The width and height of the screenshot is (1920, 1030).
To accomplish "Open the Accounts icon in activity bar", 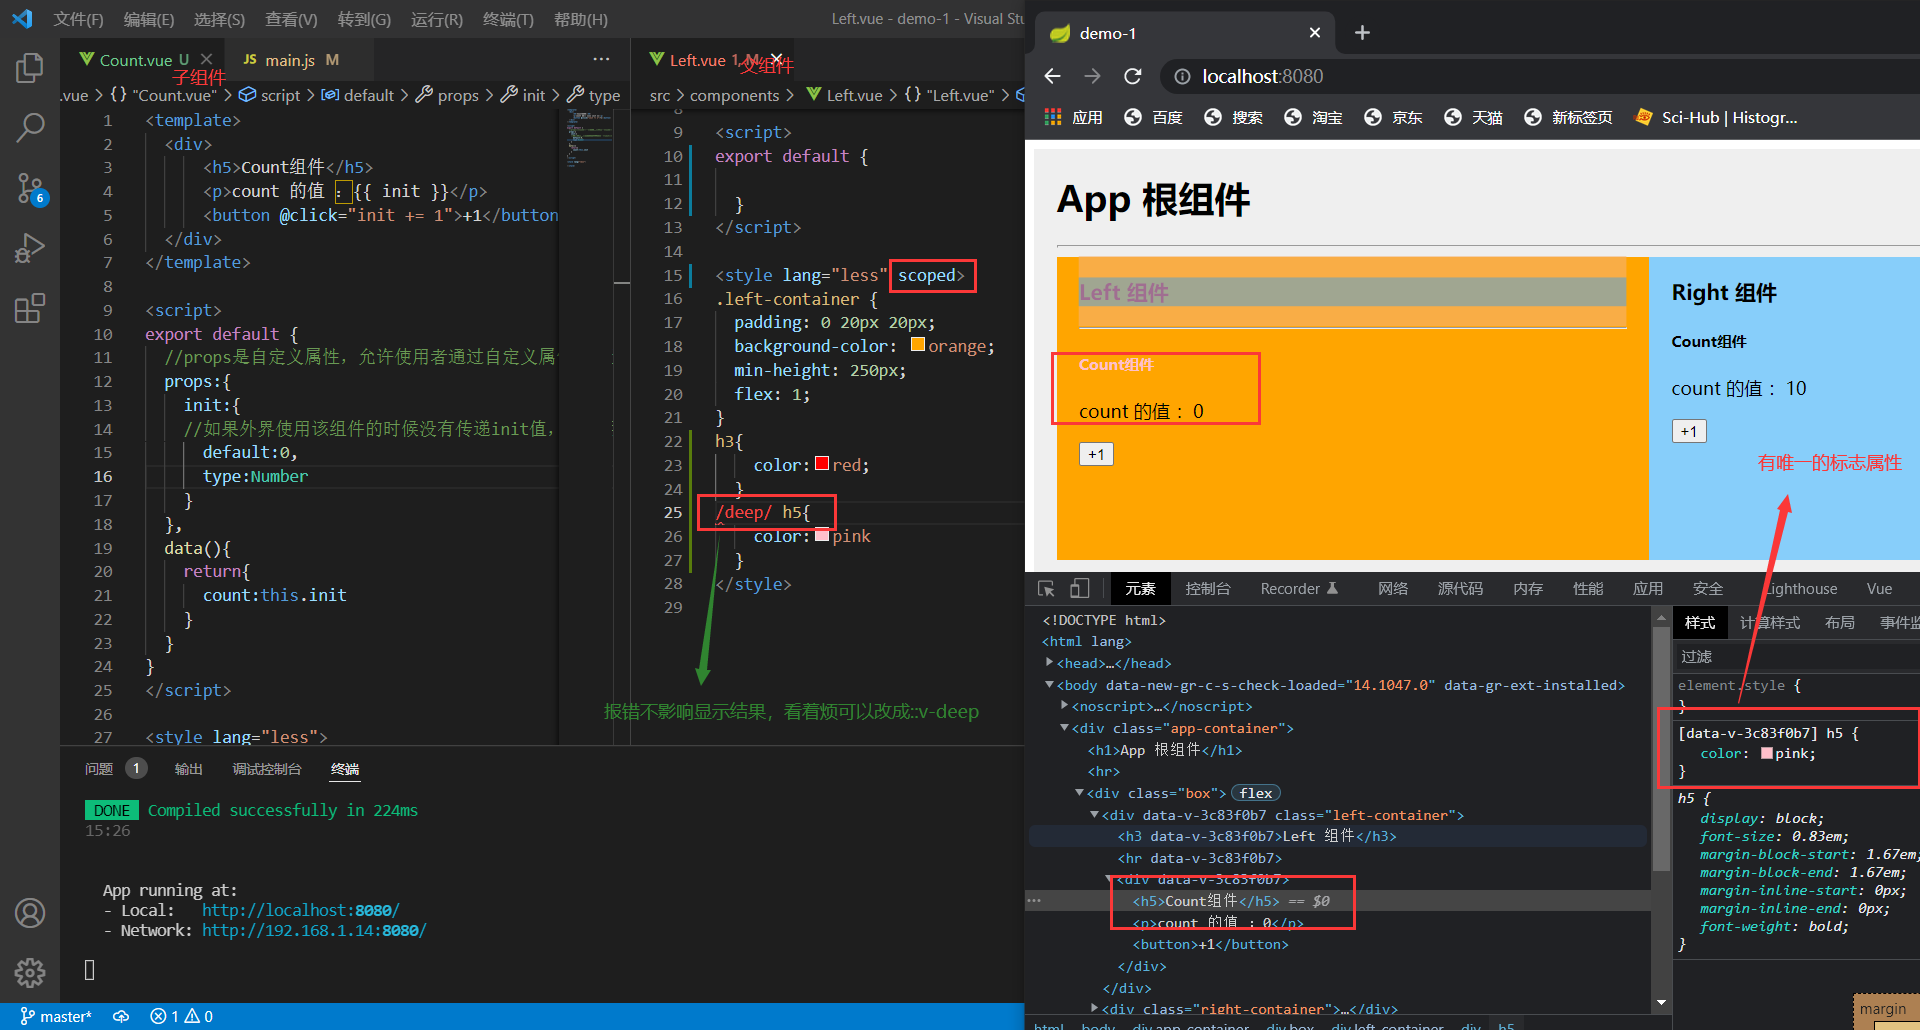I will point(30,913).
